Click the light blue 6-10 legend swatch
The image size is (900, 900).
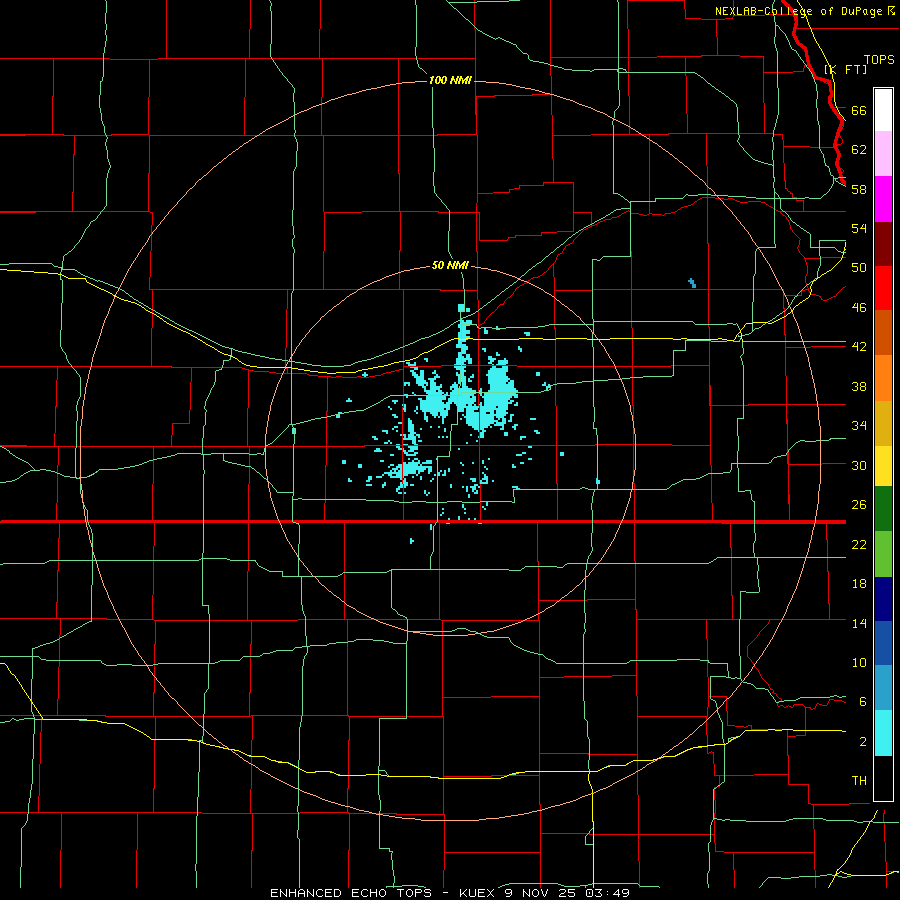[x=883, y=688]
